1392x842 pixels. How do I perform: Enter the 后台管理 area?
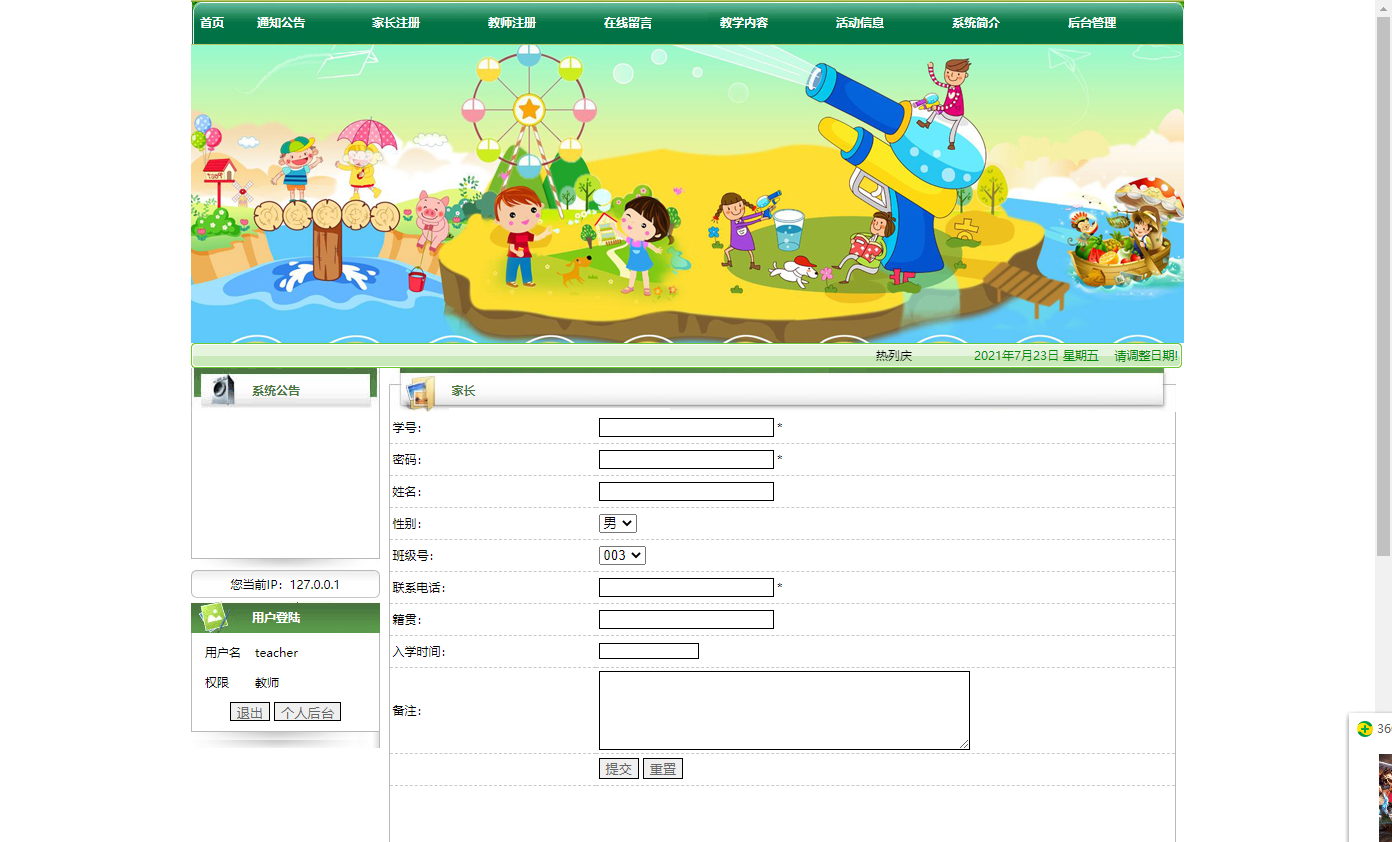[1091, 22]
